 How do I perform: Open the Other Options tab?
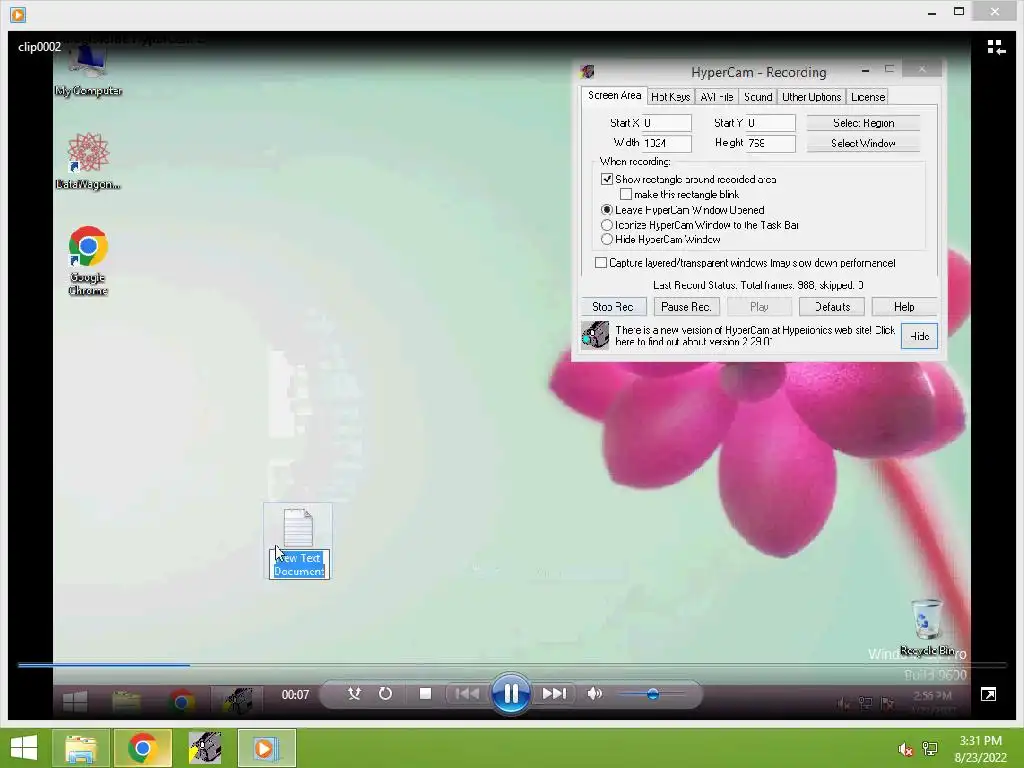click(x=811, y=97)
